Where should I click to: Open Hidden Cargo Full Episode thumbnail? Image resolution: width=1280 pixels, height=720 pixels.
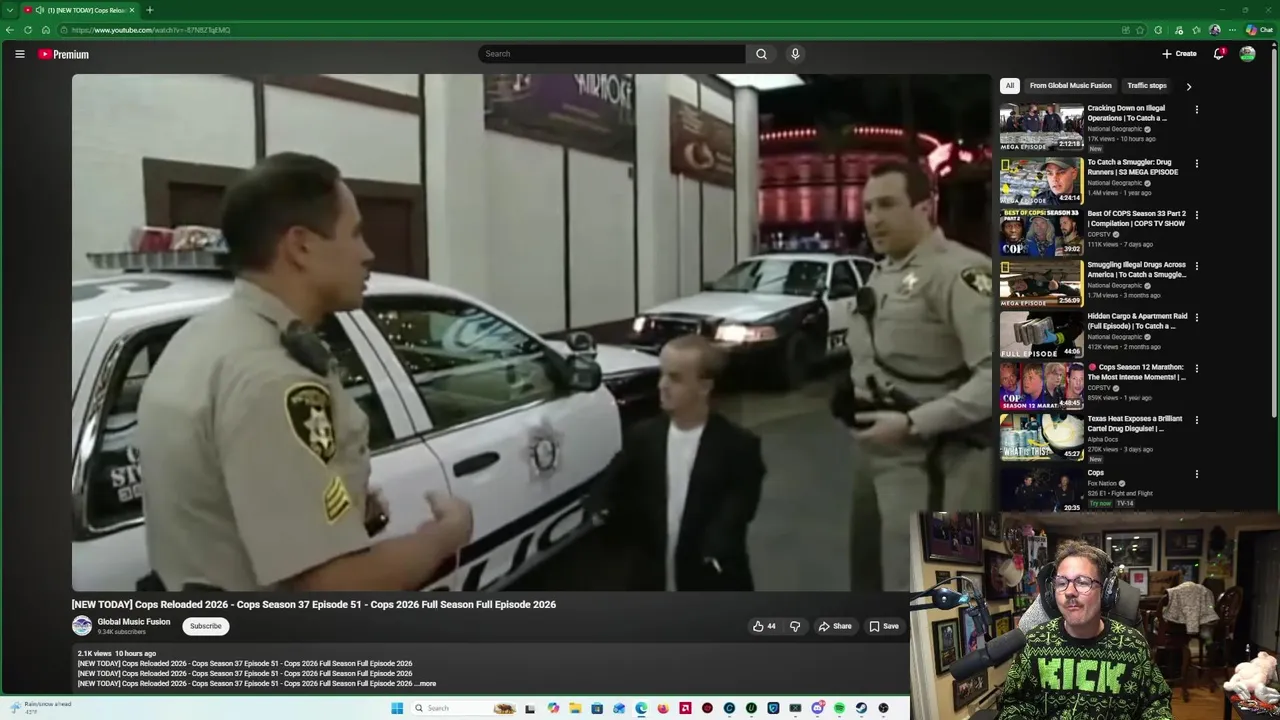pos(1041,334)
